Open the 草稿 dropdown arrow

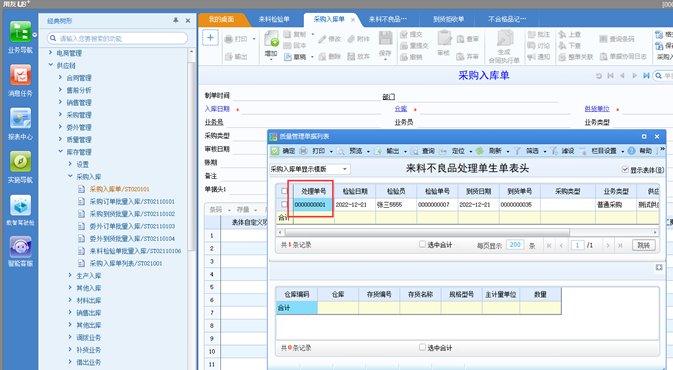pos(312,57)
